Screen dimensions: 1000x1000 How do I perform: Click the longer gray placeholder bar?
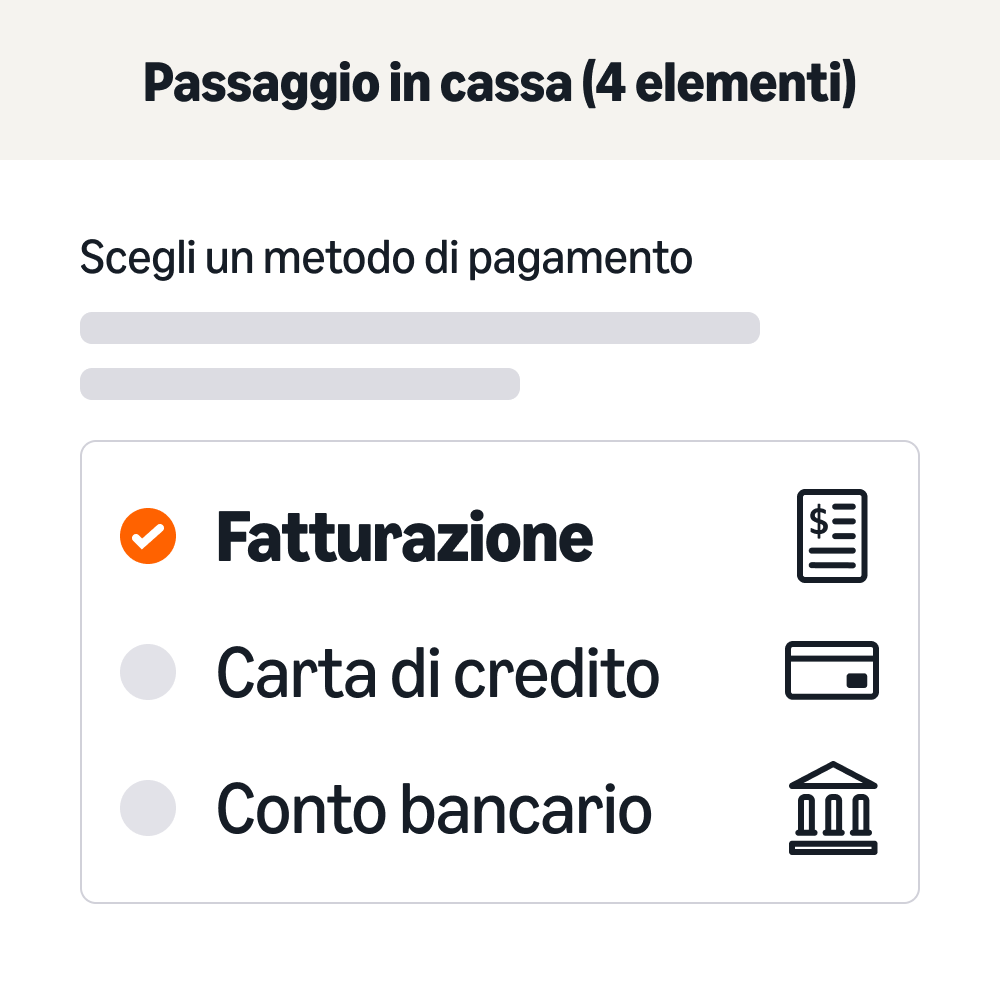(x=420, y=328)
